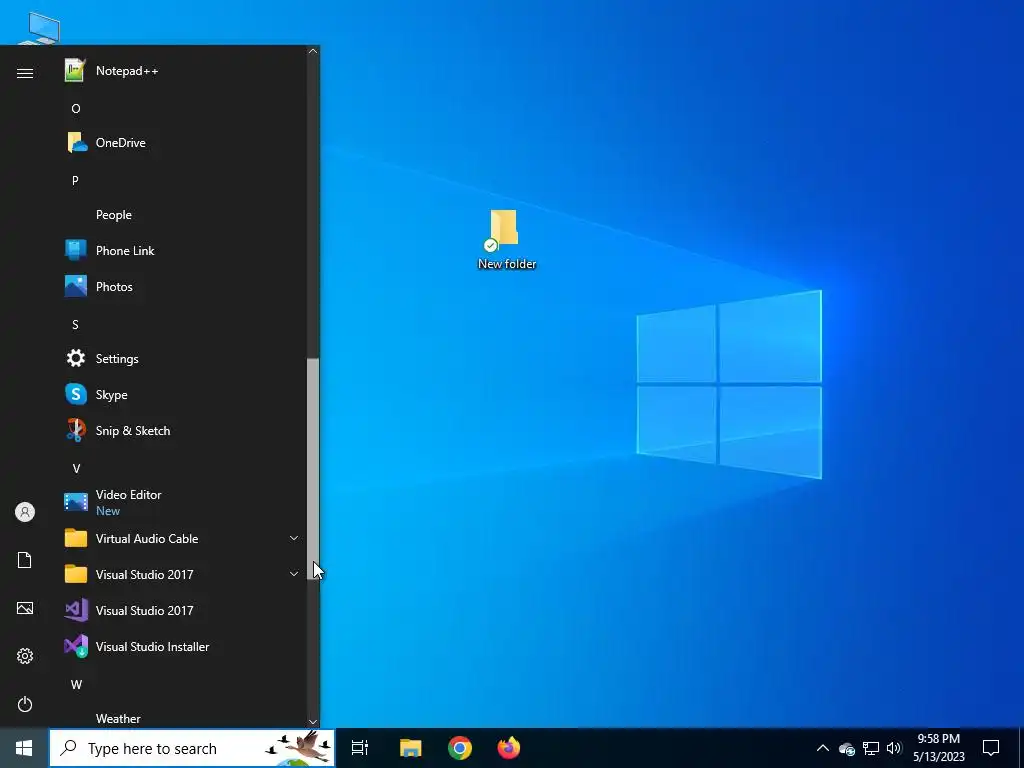Select the letter S section header
1024x768 pixels.
76,325
